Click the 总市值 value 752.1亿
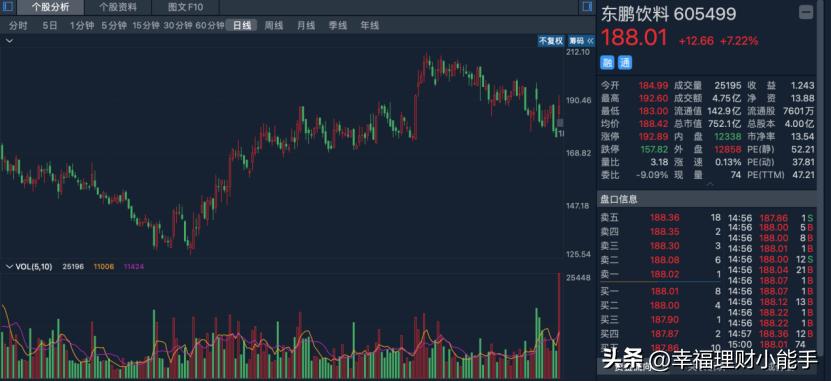Viewport: 831px width, 382px height. click(724, 124)
